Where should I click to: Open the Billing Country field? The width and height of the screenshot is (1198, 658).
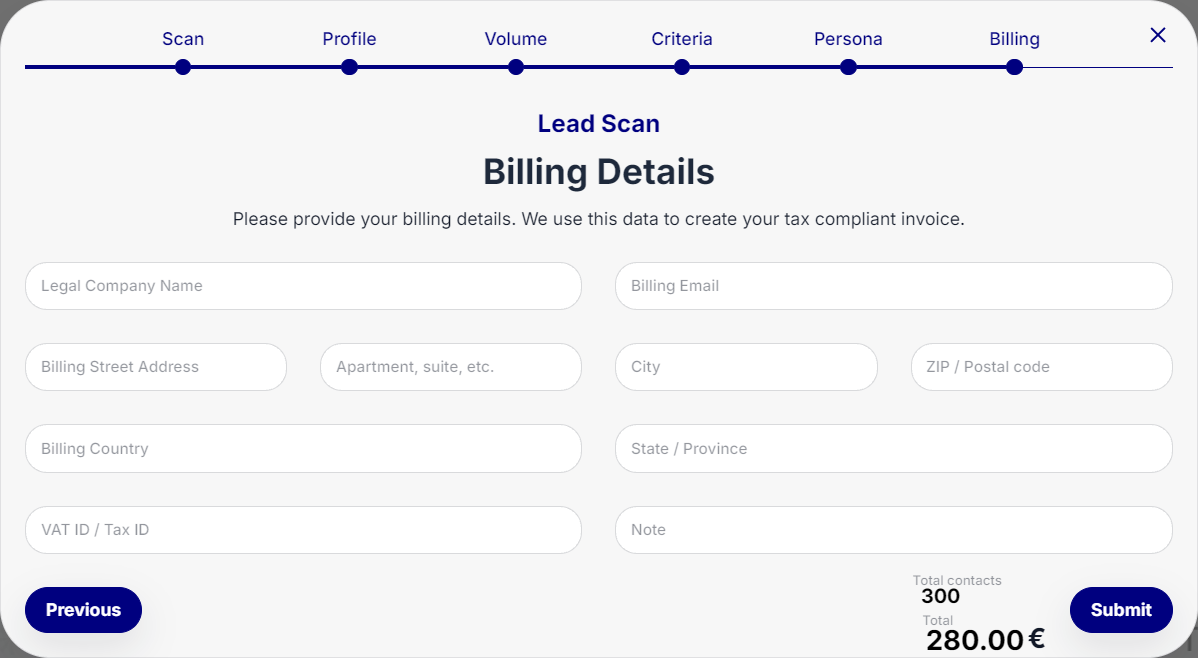[x=303, y=449]
